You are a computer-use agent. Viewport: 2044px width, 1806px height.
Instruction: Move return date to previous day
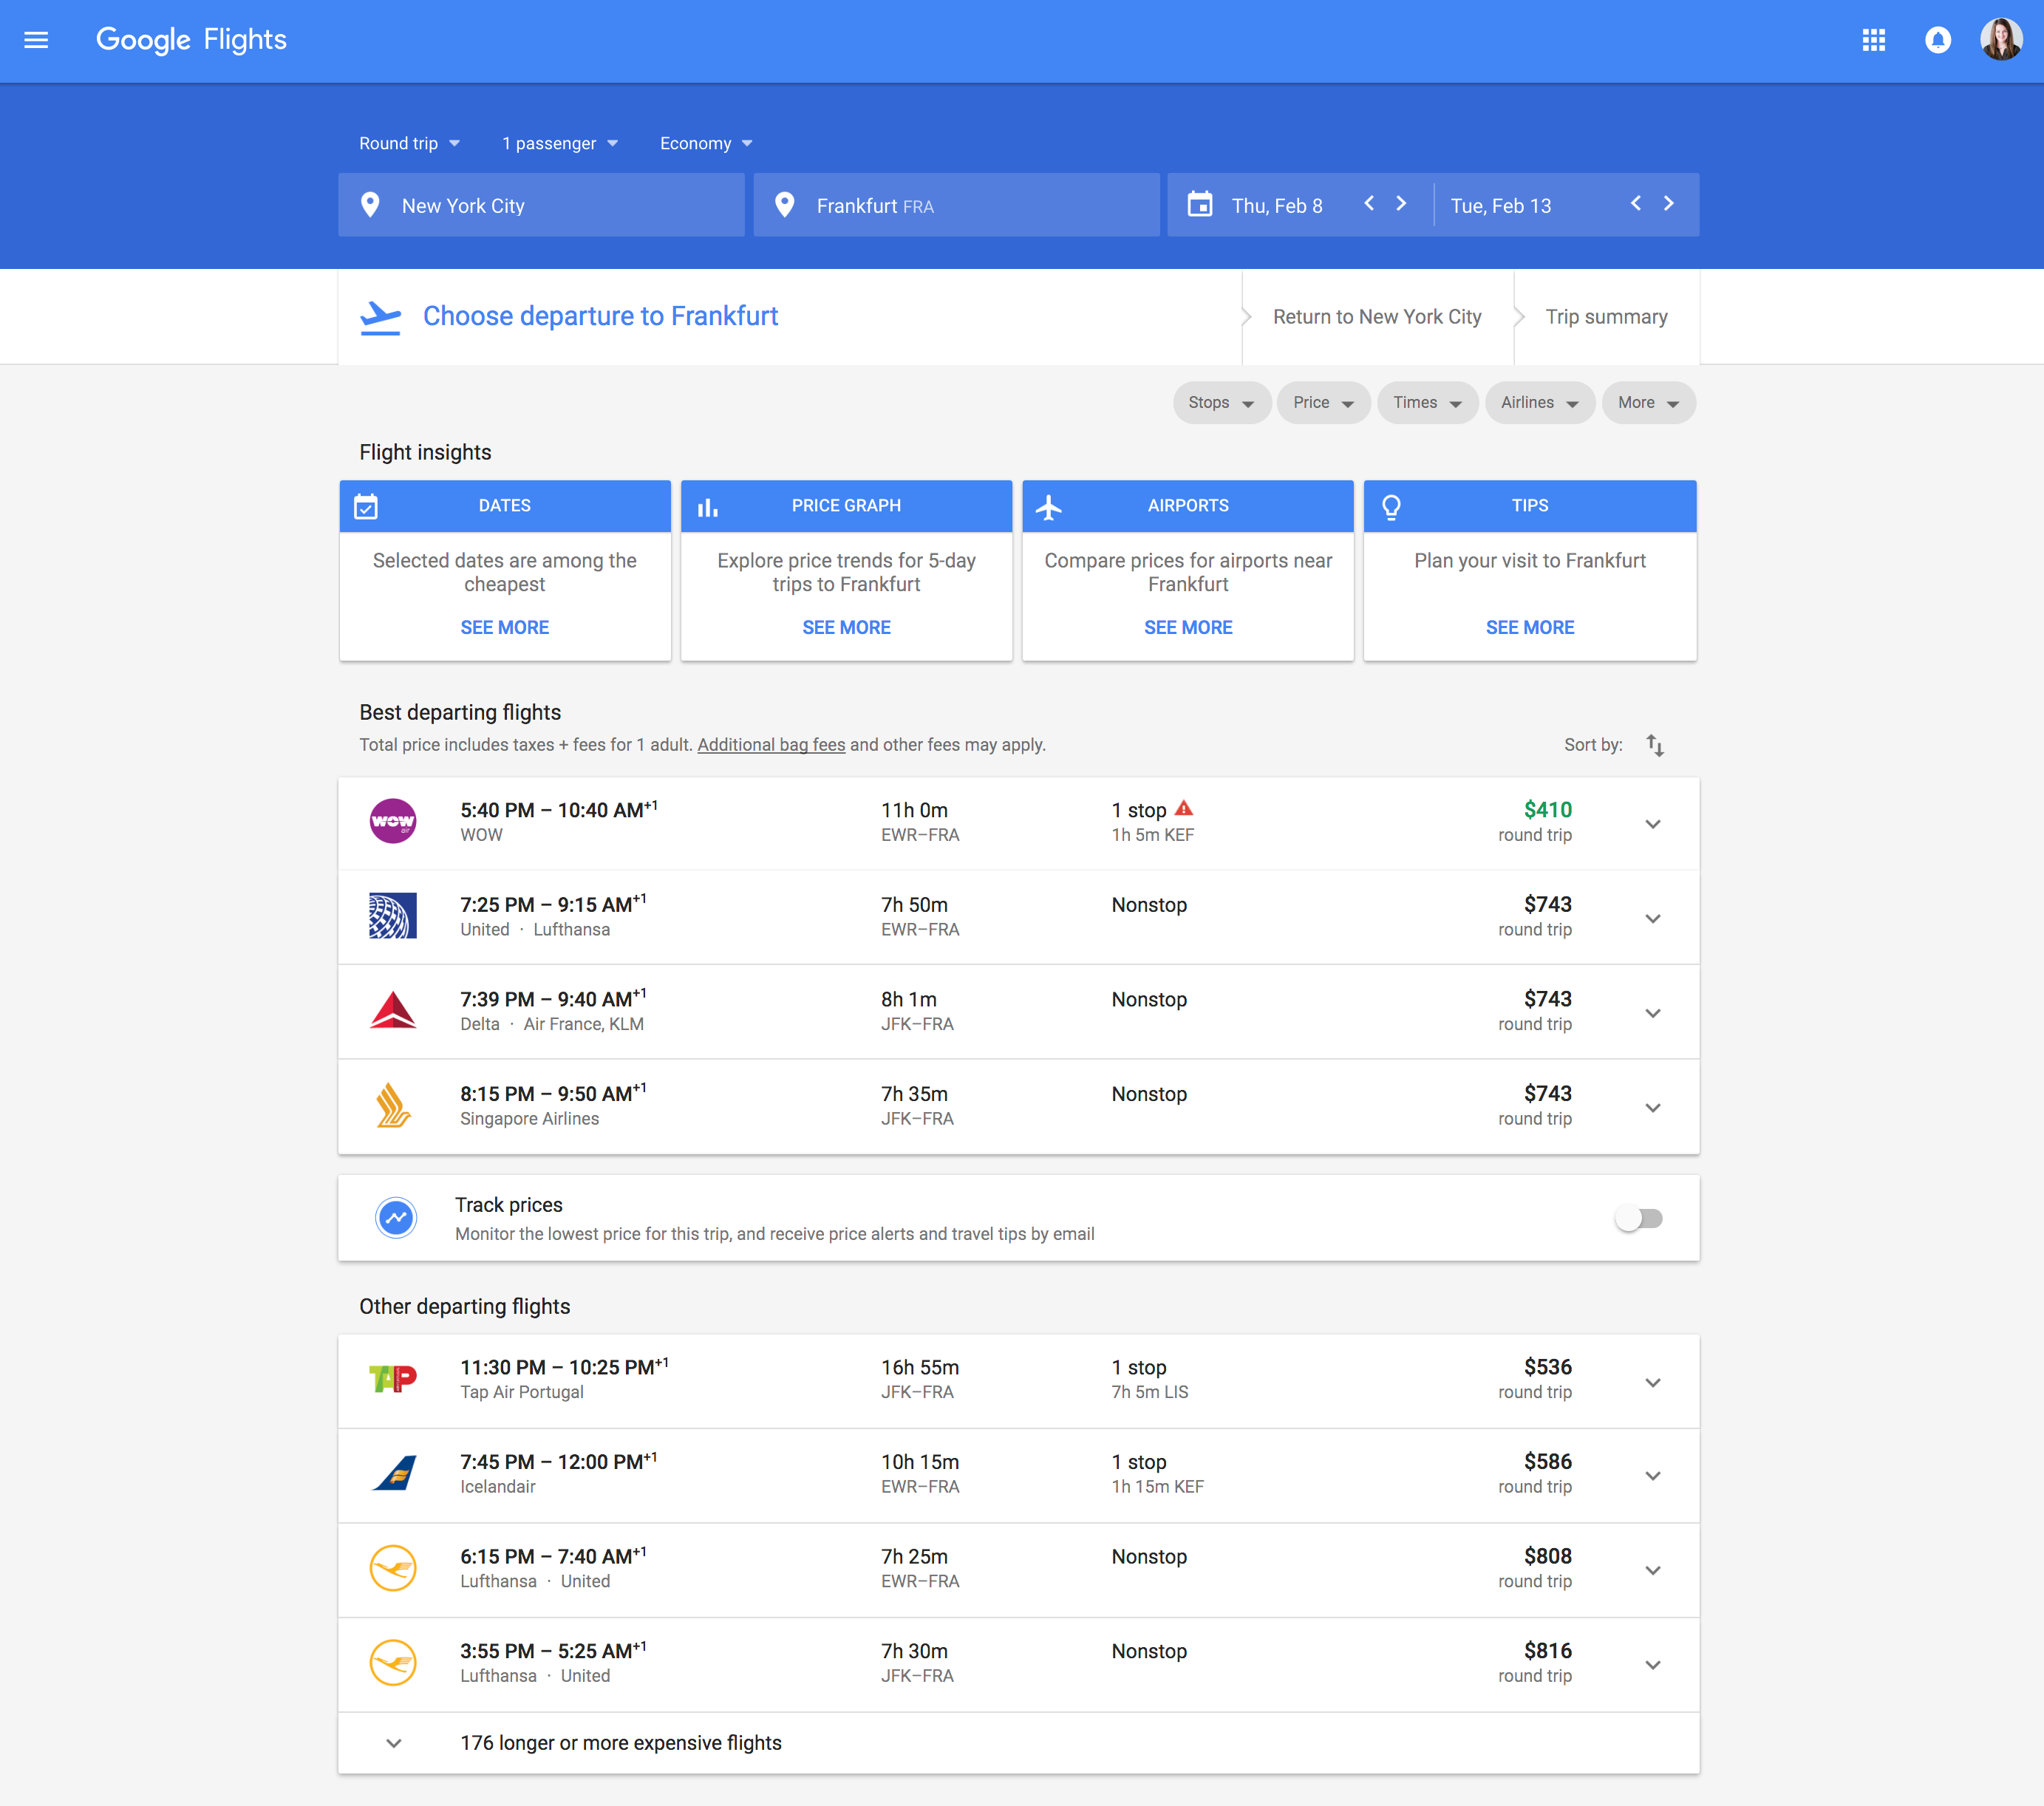[1635, 204]
